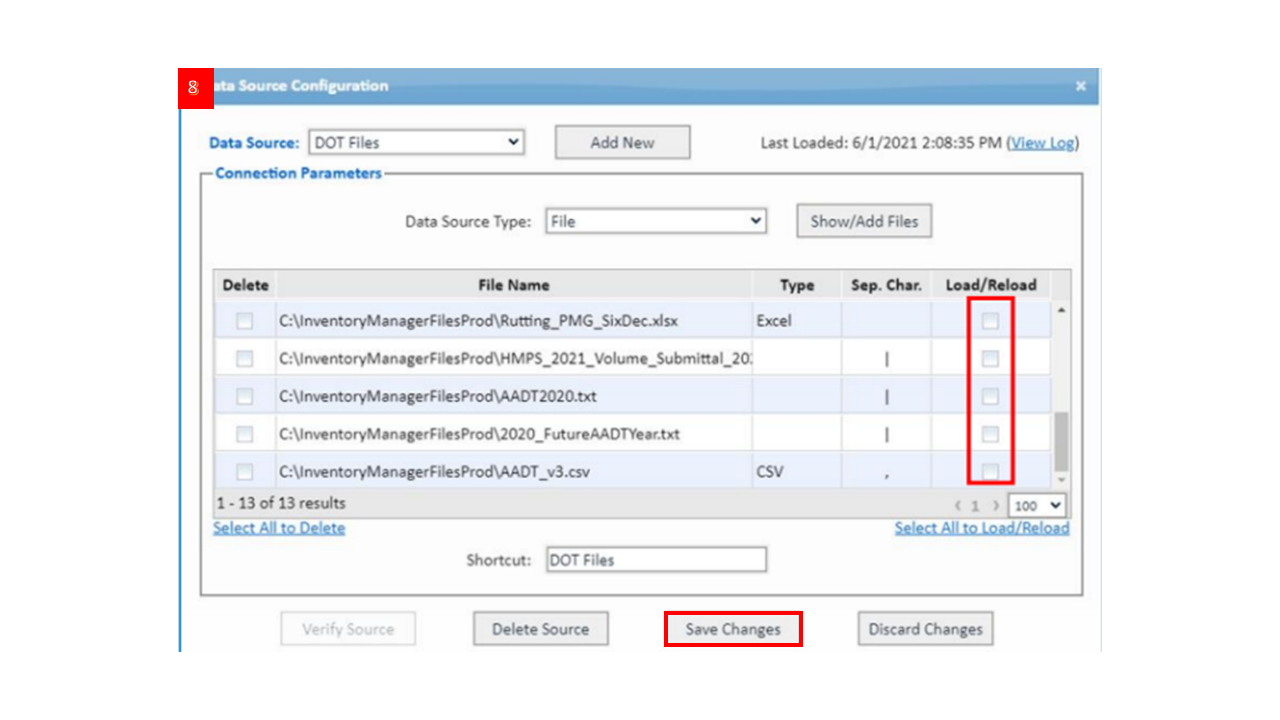Enable Load/Reload for HMPS_2021_Volume_Submittal file

point(990,358)
